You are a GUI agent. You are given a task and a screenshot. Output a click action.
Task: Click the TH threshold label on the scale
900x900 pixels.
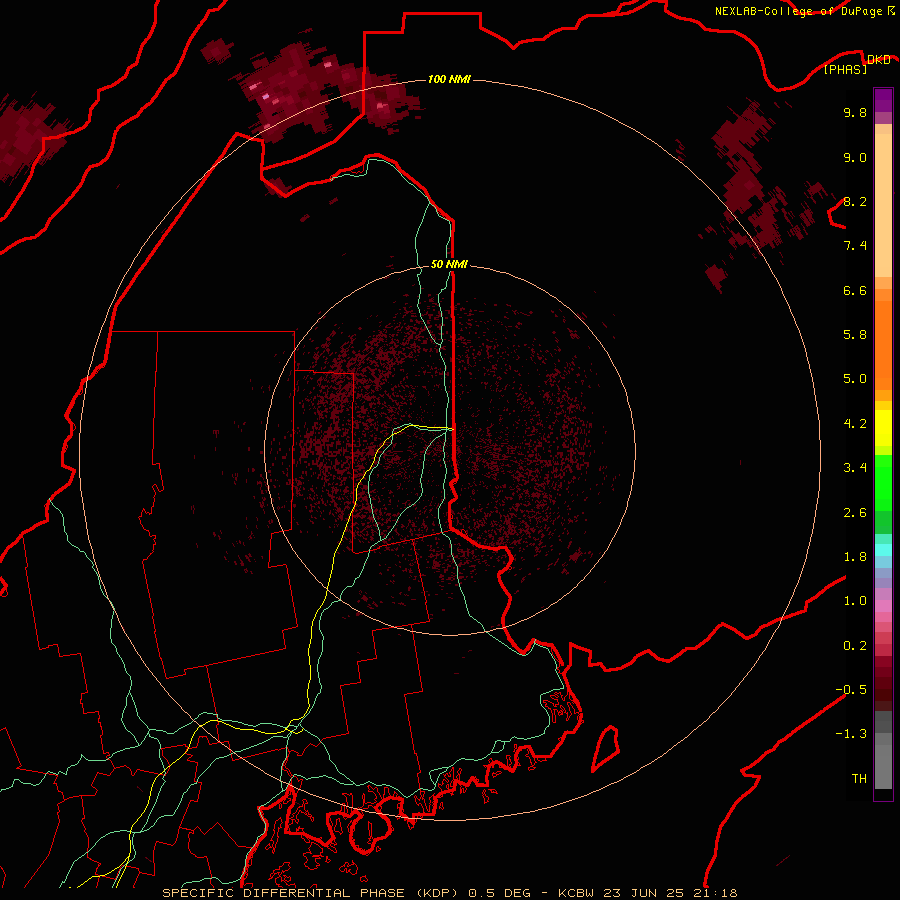click(859, 779)
